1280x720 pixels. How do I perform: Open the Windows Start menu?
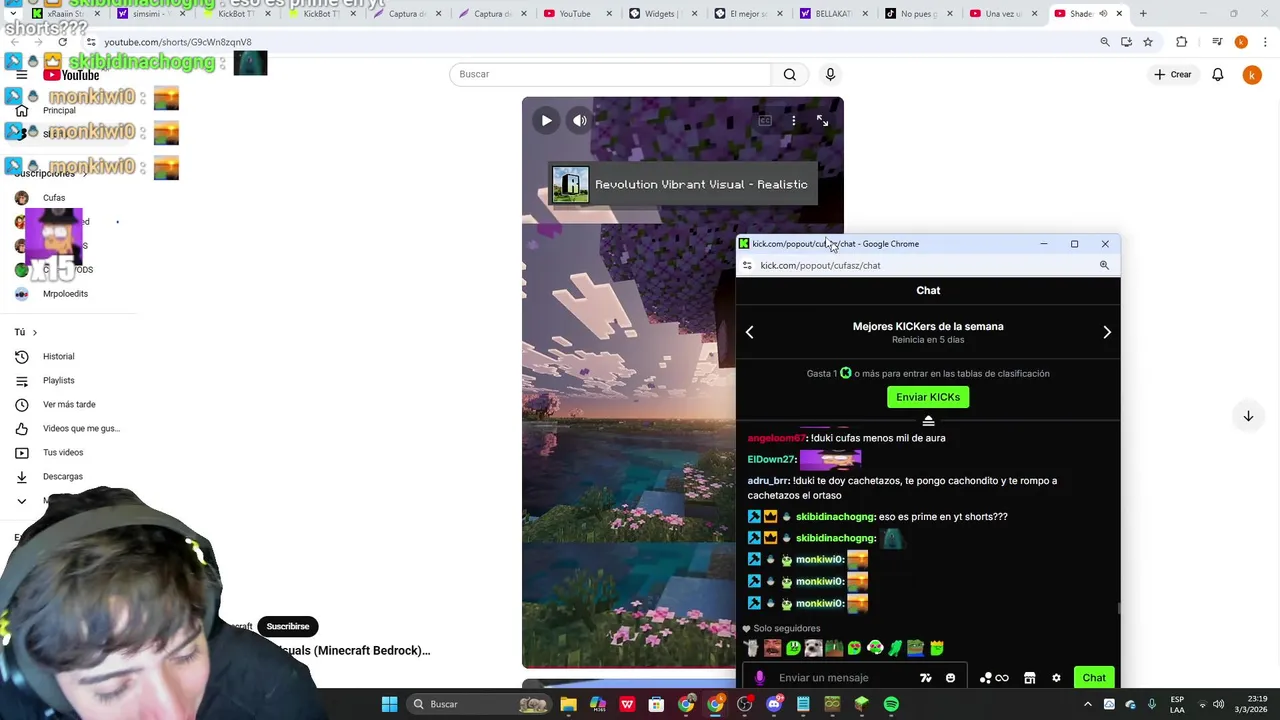coord(389,704)
